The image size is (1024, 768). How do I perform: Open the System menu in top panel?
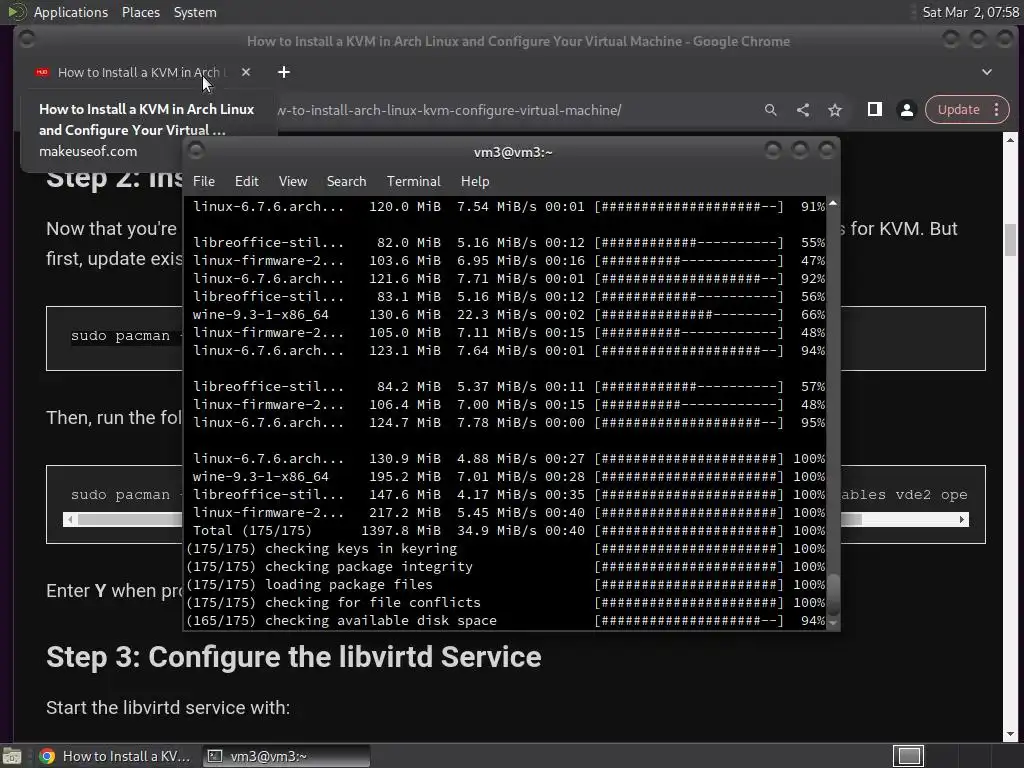(195, 12)
